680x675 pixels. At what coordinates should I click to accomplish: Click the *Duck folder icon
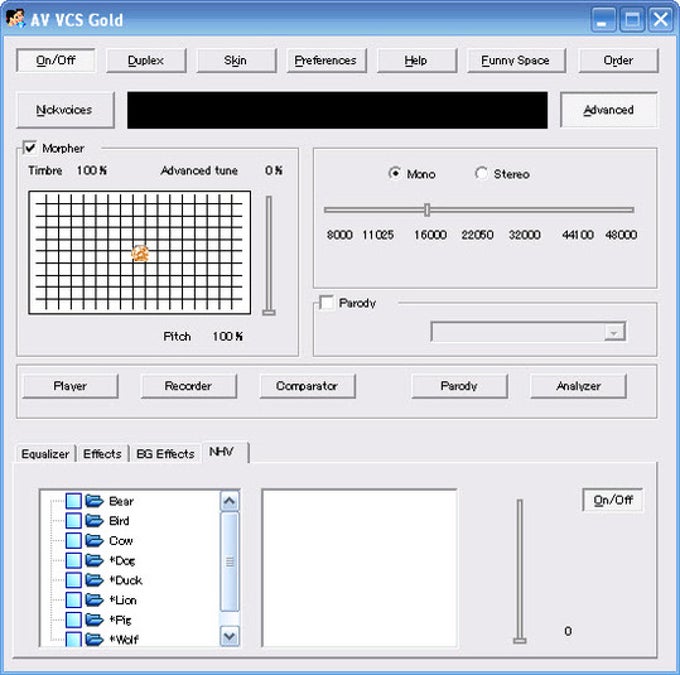(x=94, y=580)
